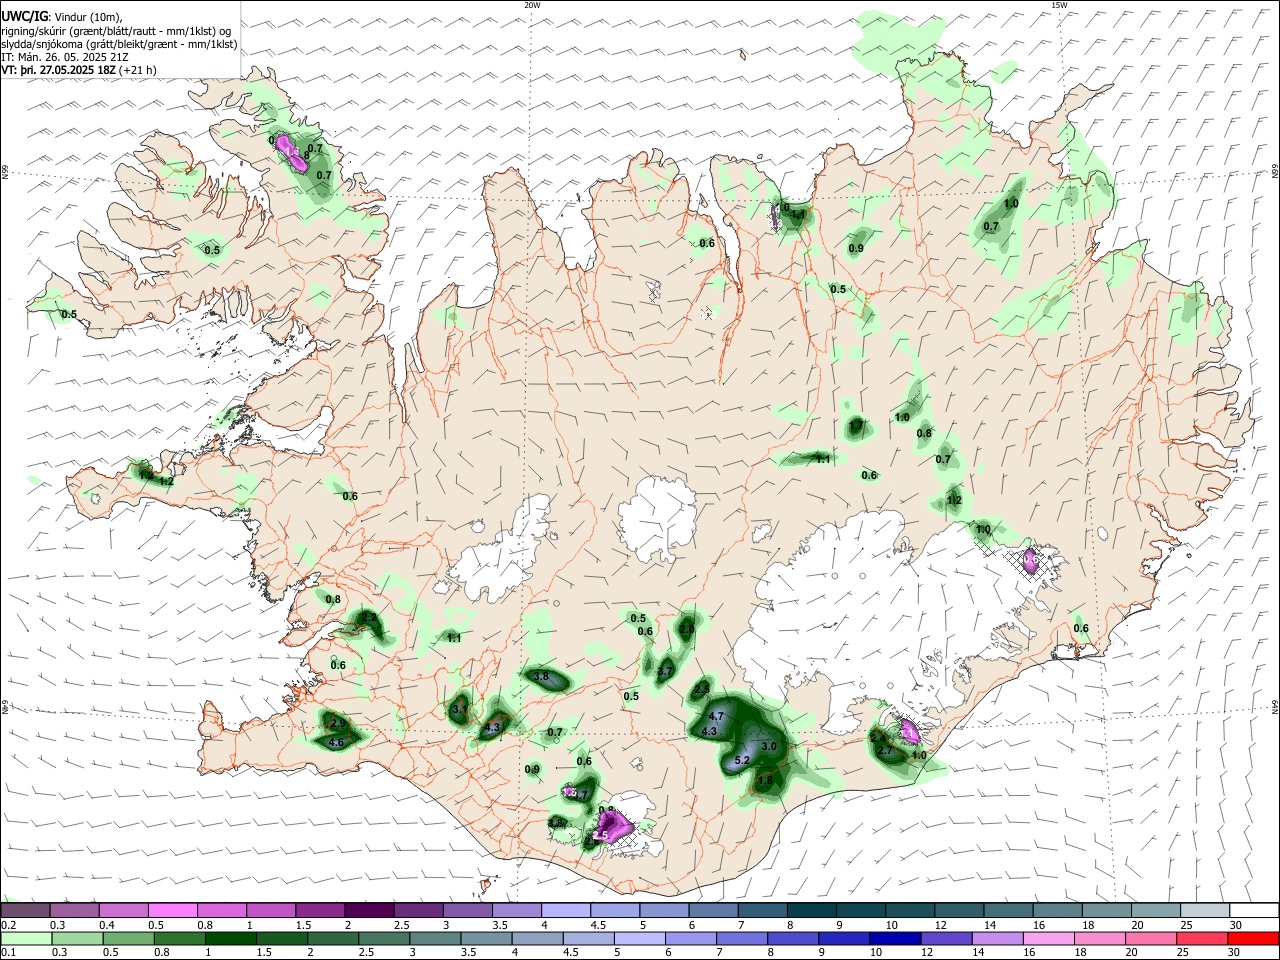Click the slate blue 6 snow-scale swatch
The height and width of the screenshot is (960, 1280).
[711, 910]
